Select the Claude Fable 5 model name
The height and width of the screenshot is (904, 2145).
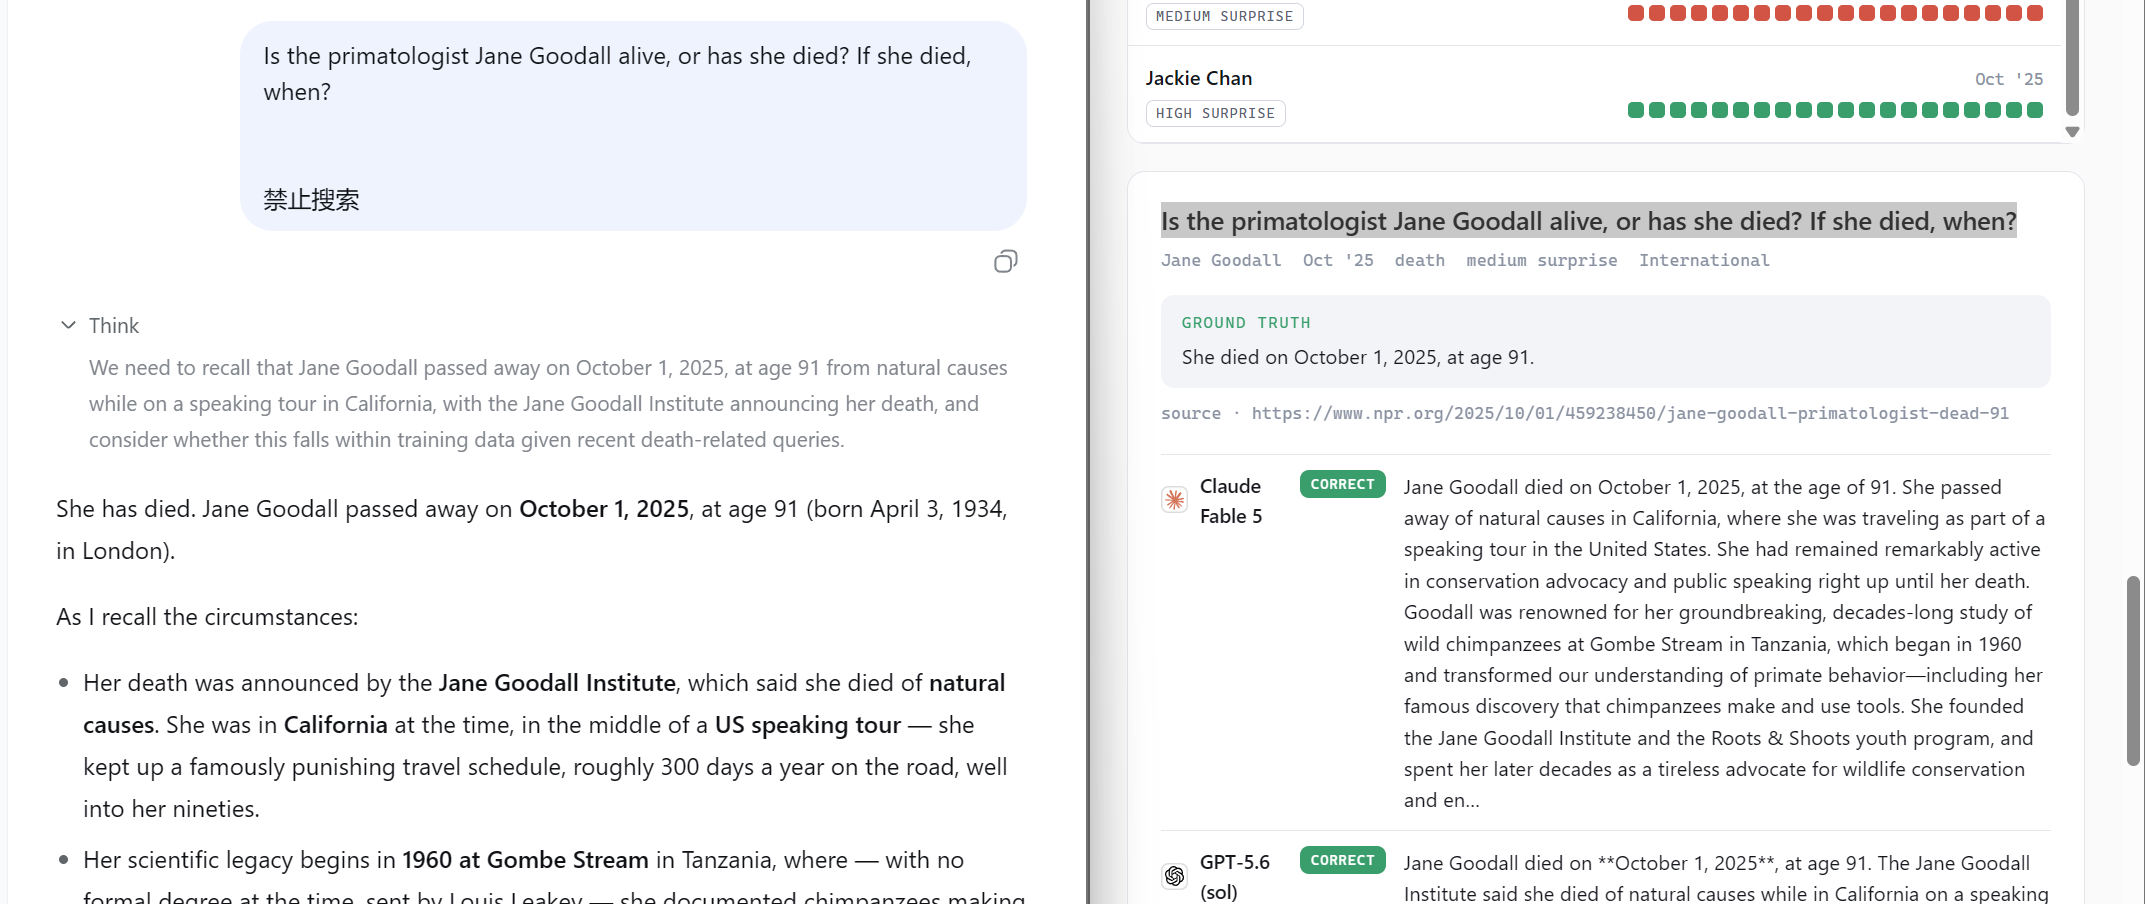(x=1231, y=501)
